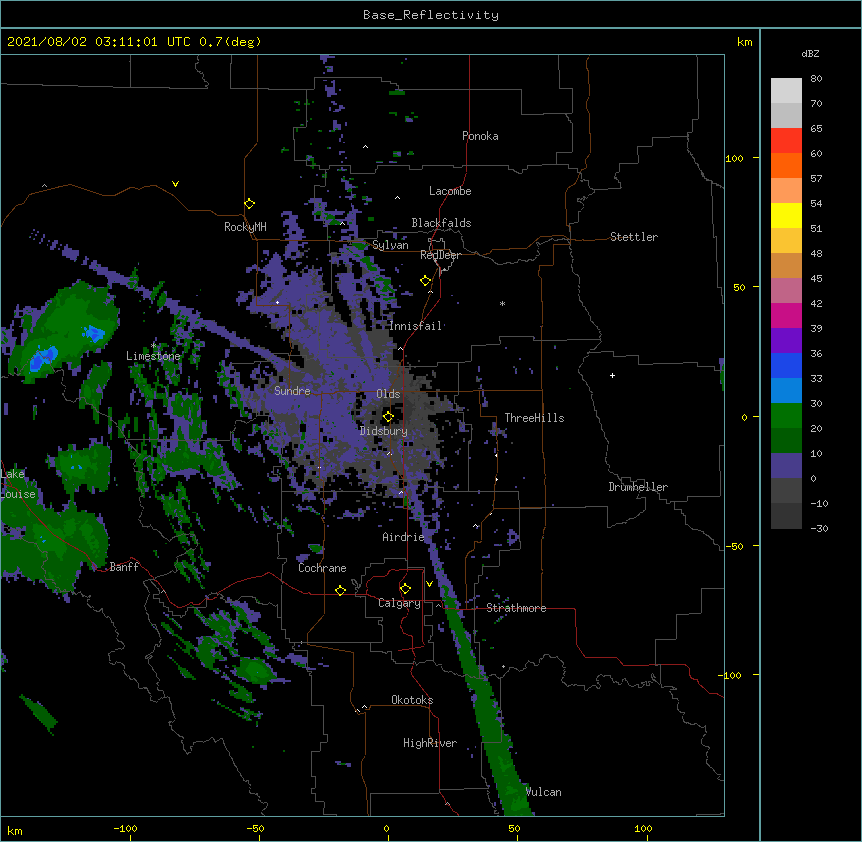Click the Sylvan label

pyautogui.click(x=390, y=245)
